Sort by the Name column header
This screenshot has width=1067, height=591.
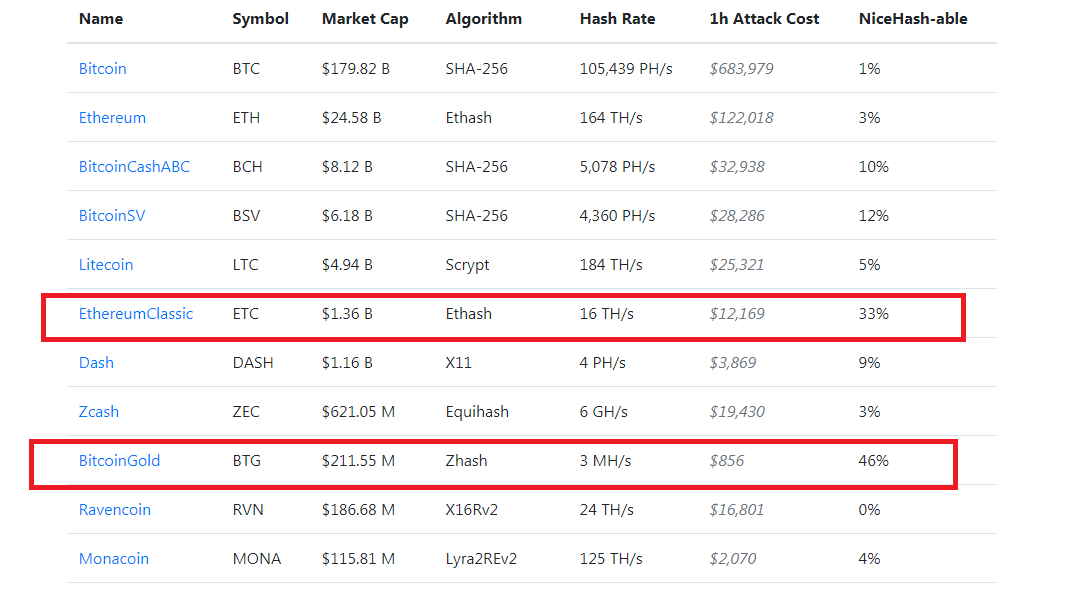(101, 19)
